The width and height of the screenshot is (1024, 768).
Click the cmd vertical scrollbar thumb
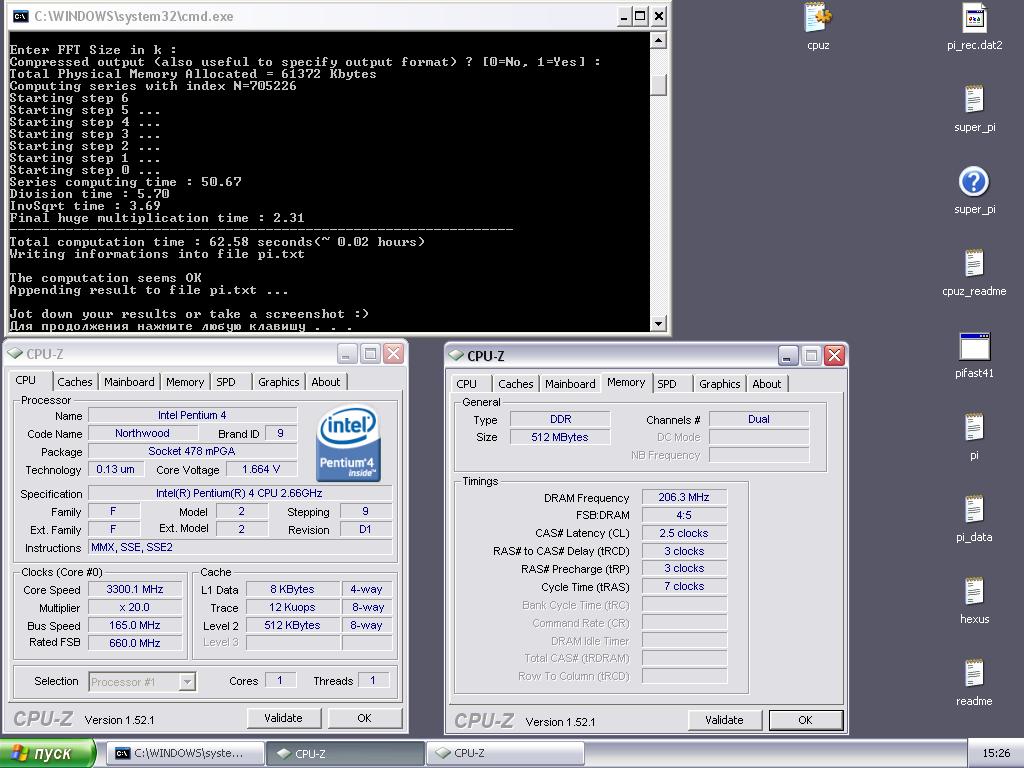click(x=658, y=85)
